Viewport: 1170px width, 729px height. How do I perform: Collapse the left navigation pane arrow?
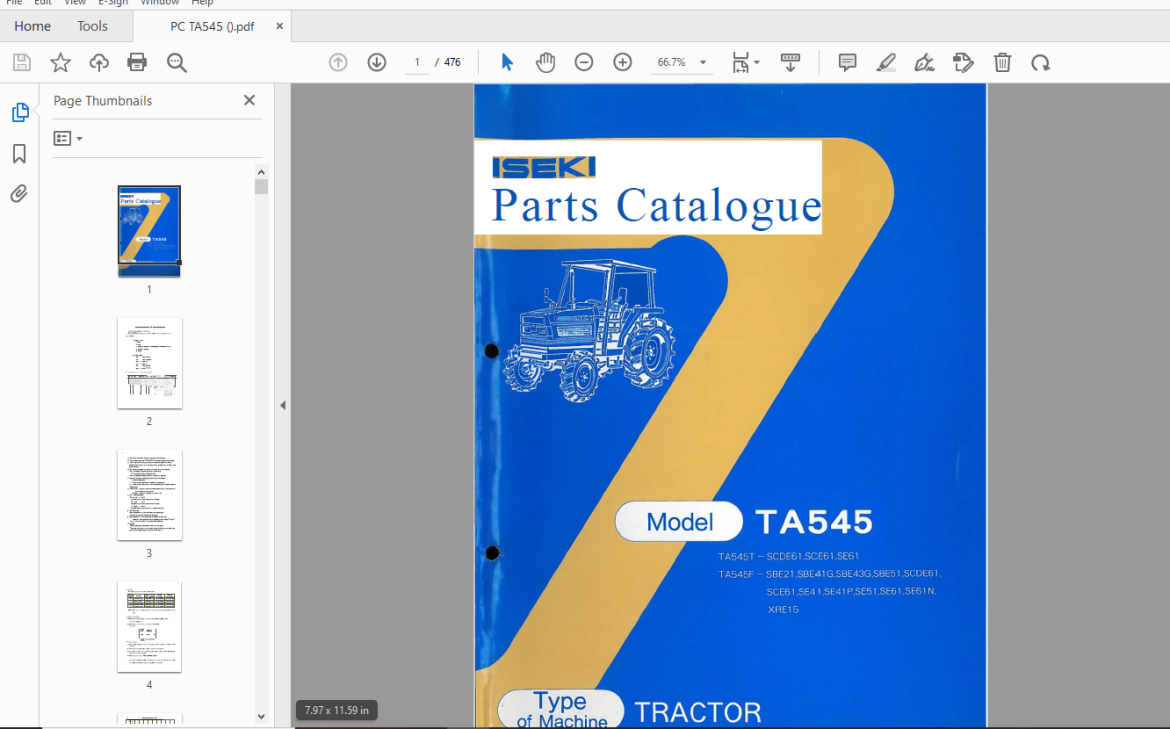click(x=283, y=405)
